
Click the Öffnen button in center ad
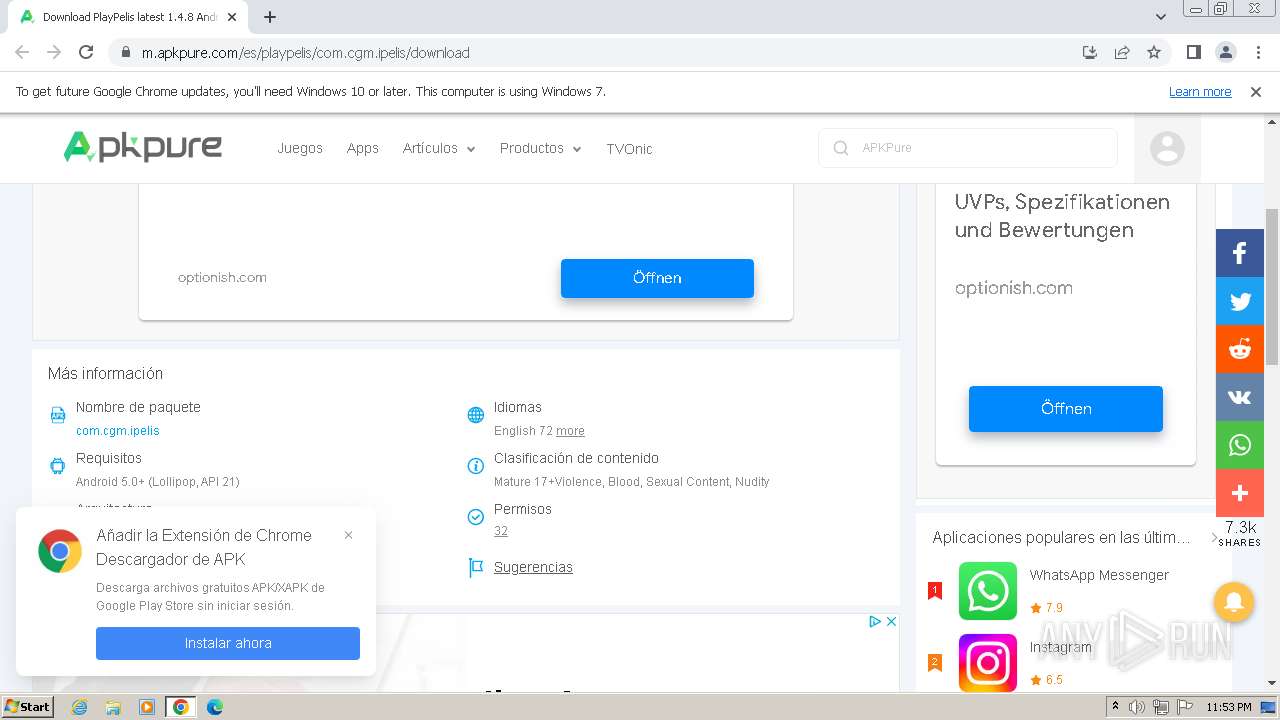point(657,278)
